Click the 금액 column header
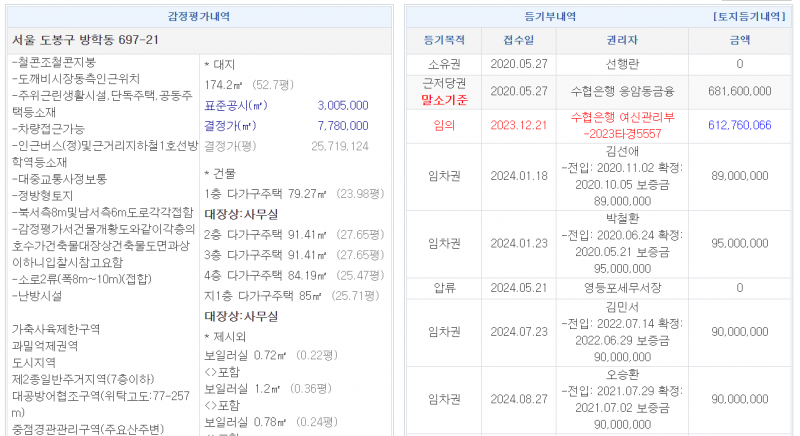Viewport: 800px width, 436px height. pyautogui.click(x=739, y=41)
